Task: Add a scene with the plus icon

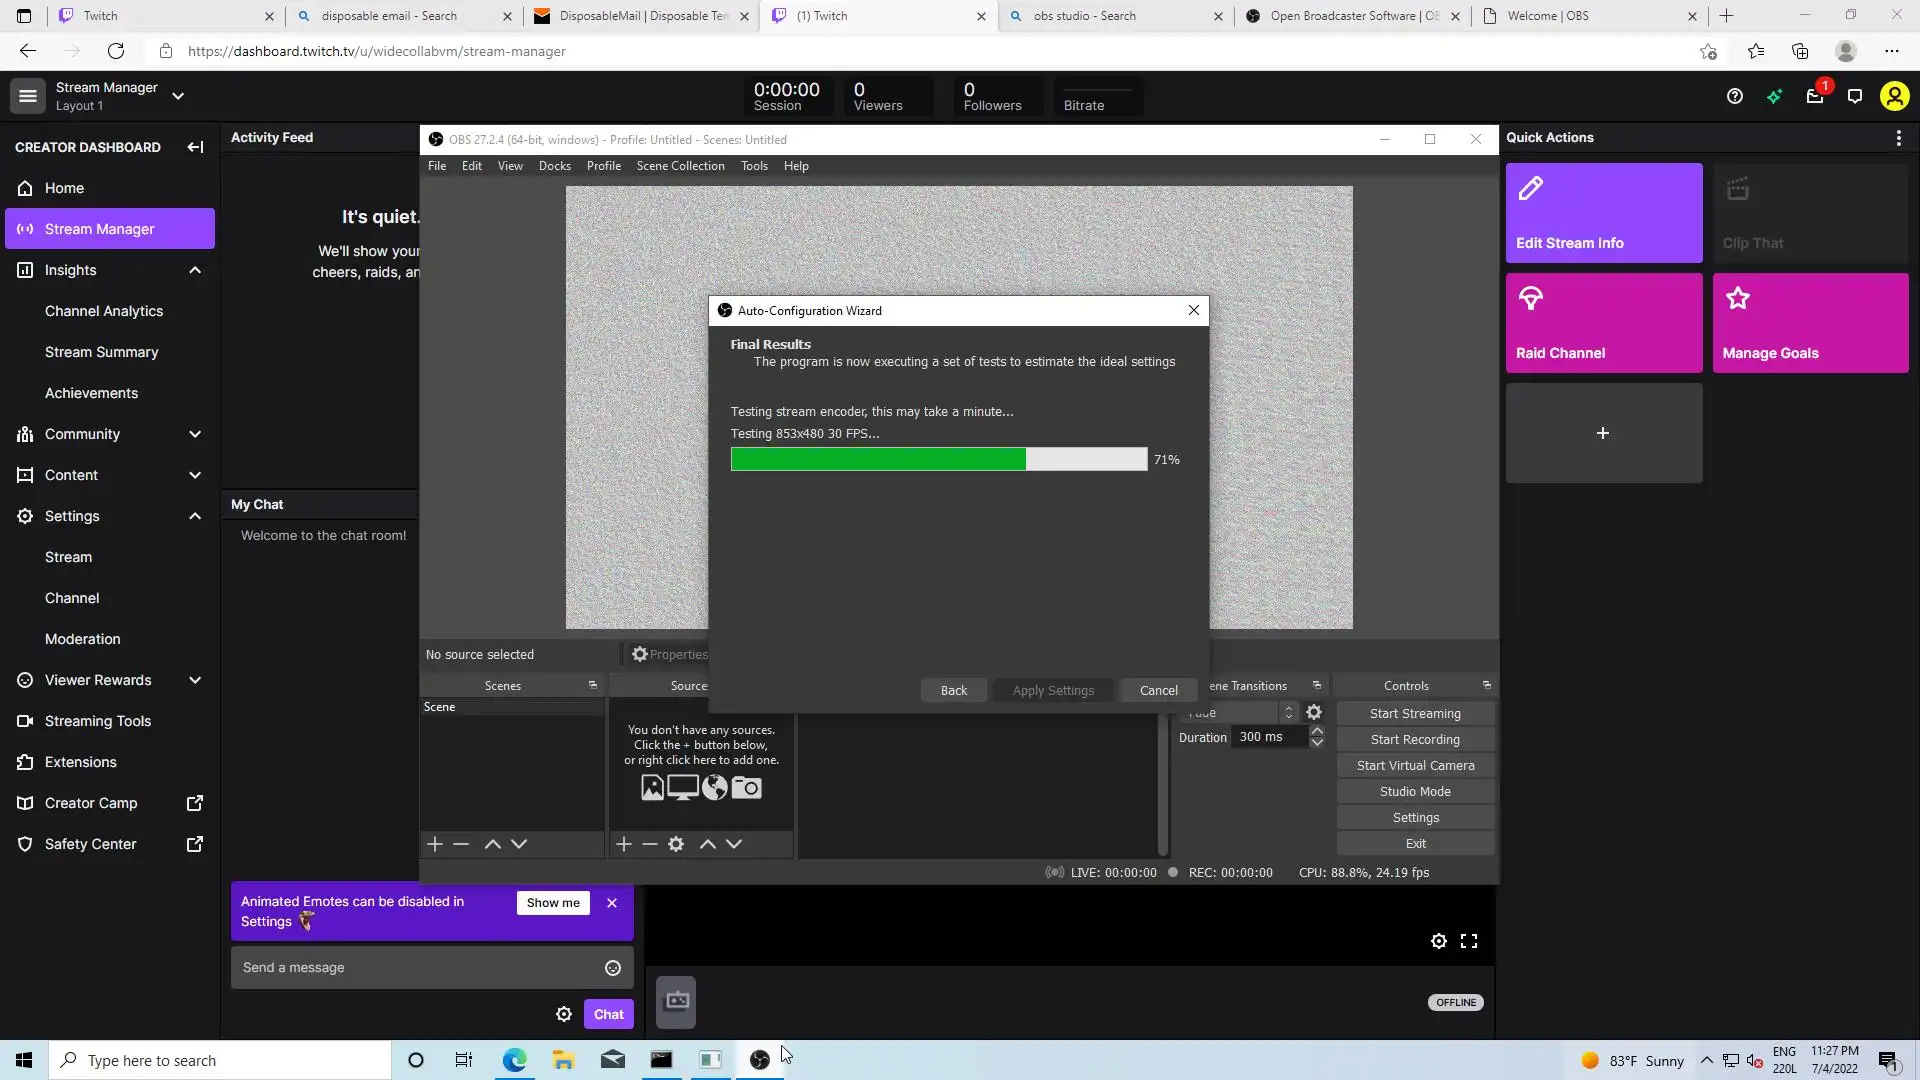Action: tap(435, 844)
